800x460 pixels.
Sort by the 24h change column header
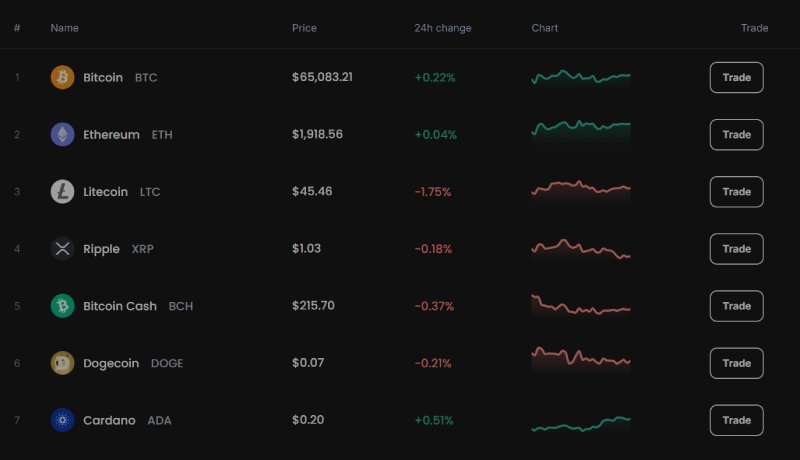pyautogui.click(x=442, y=28)
